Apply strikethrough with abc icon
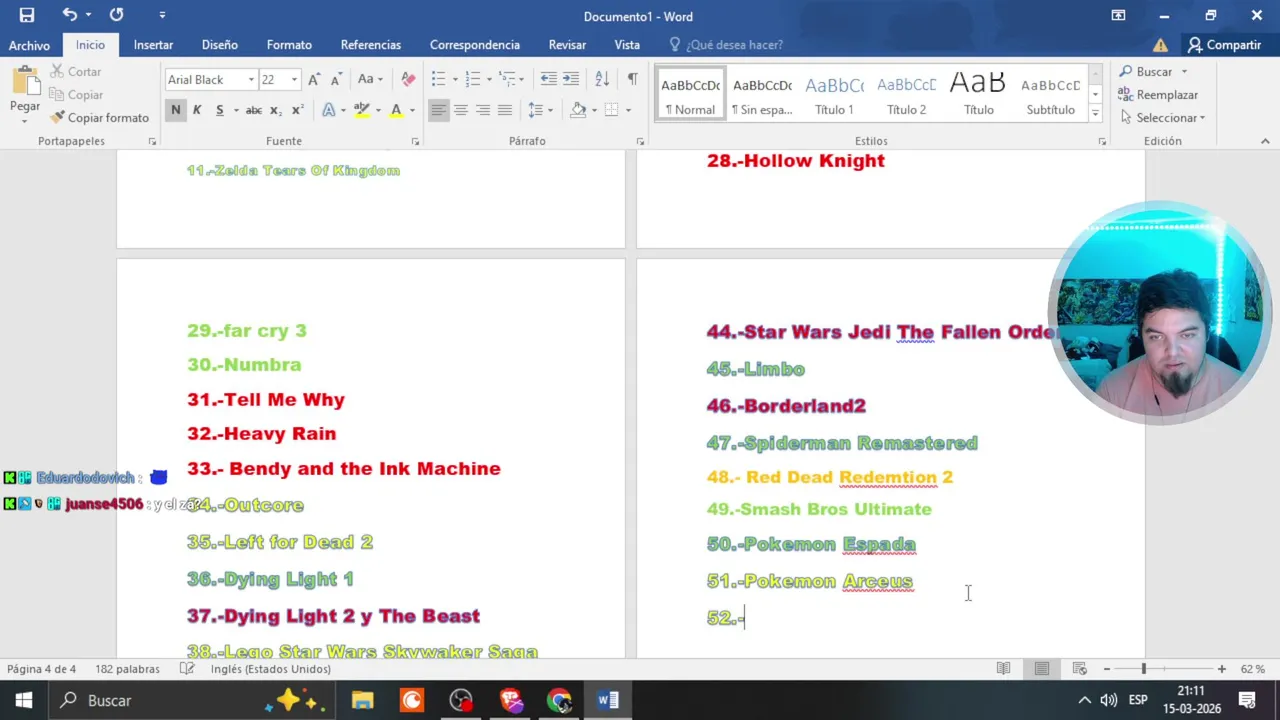The height and width of the screenshot is (720, 1280). click(254, 110)
